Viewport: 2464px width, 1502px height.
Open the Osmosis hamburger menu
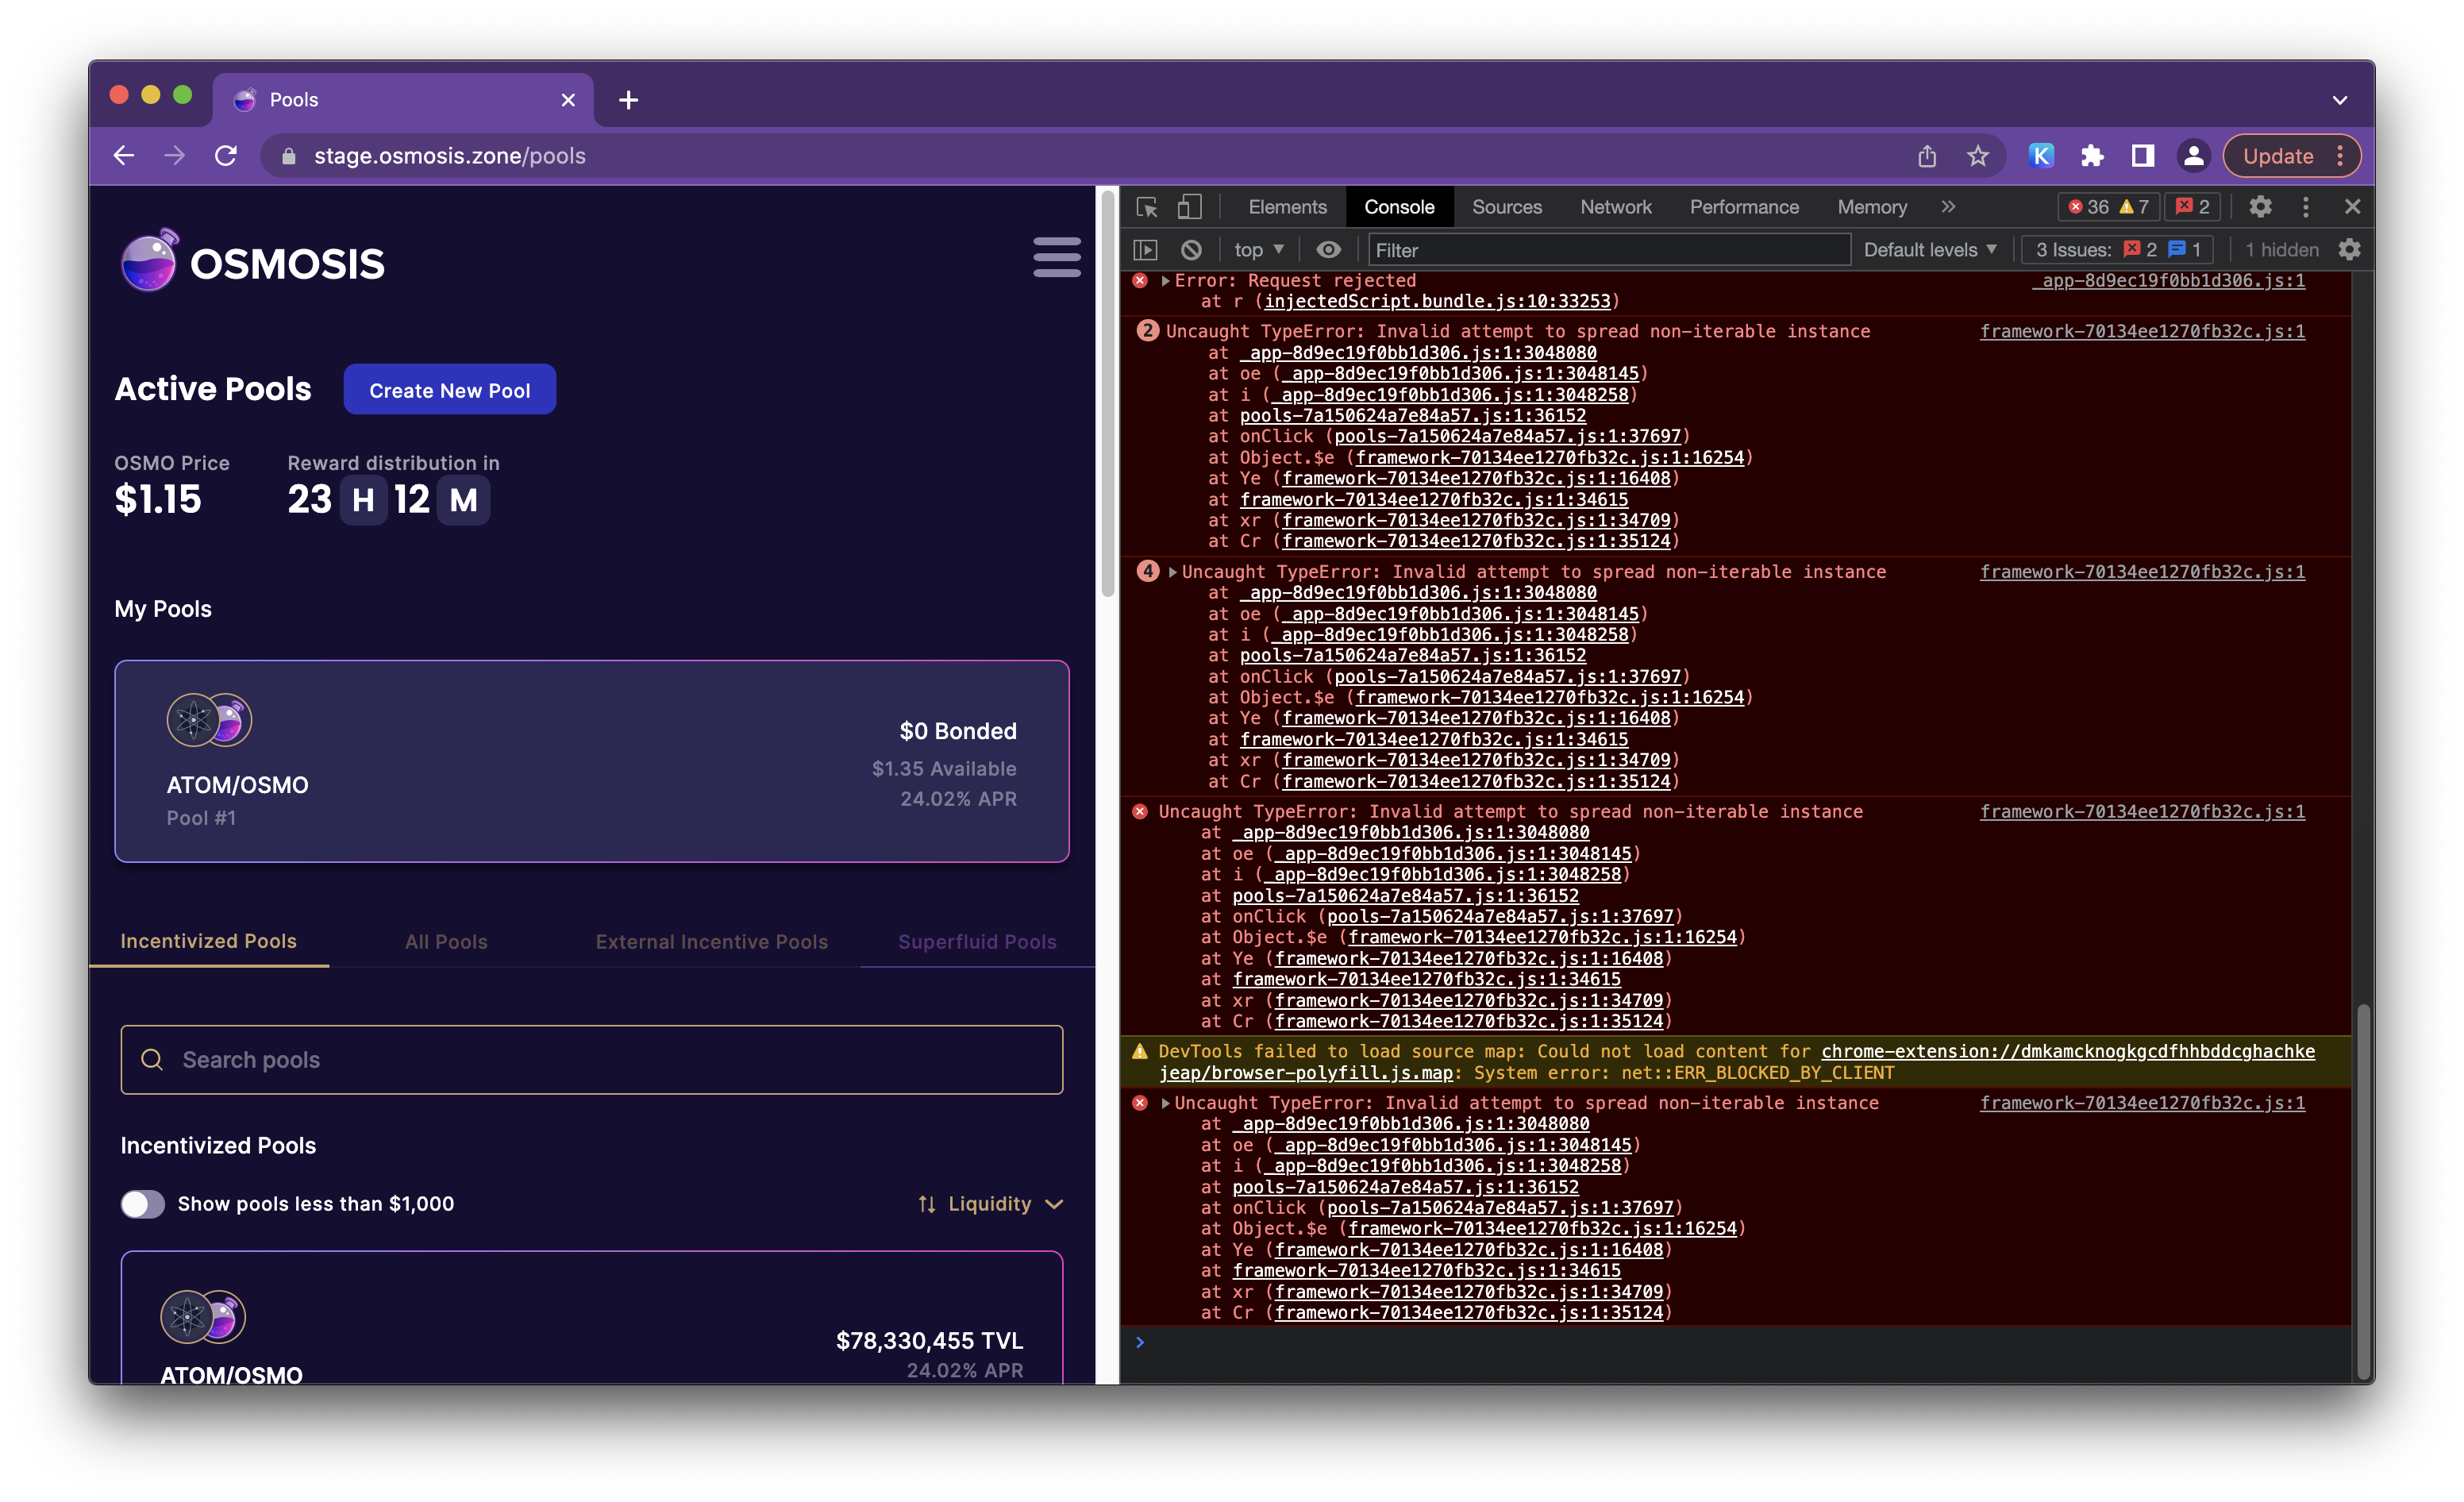[1057, 258]
